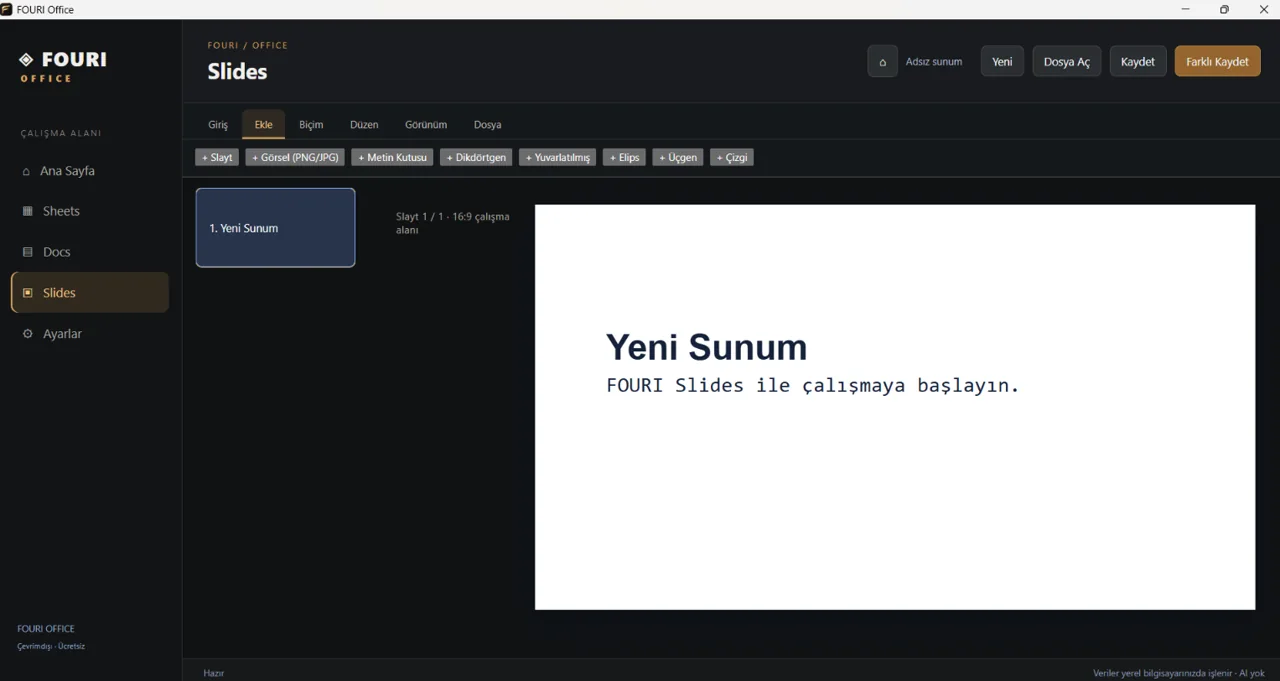1280x681 pixels.
Task: Switch to the Giriş tab
Action: point(218,125)
